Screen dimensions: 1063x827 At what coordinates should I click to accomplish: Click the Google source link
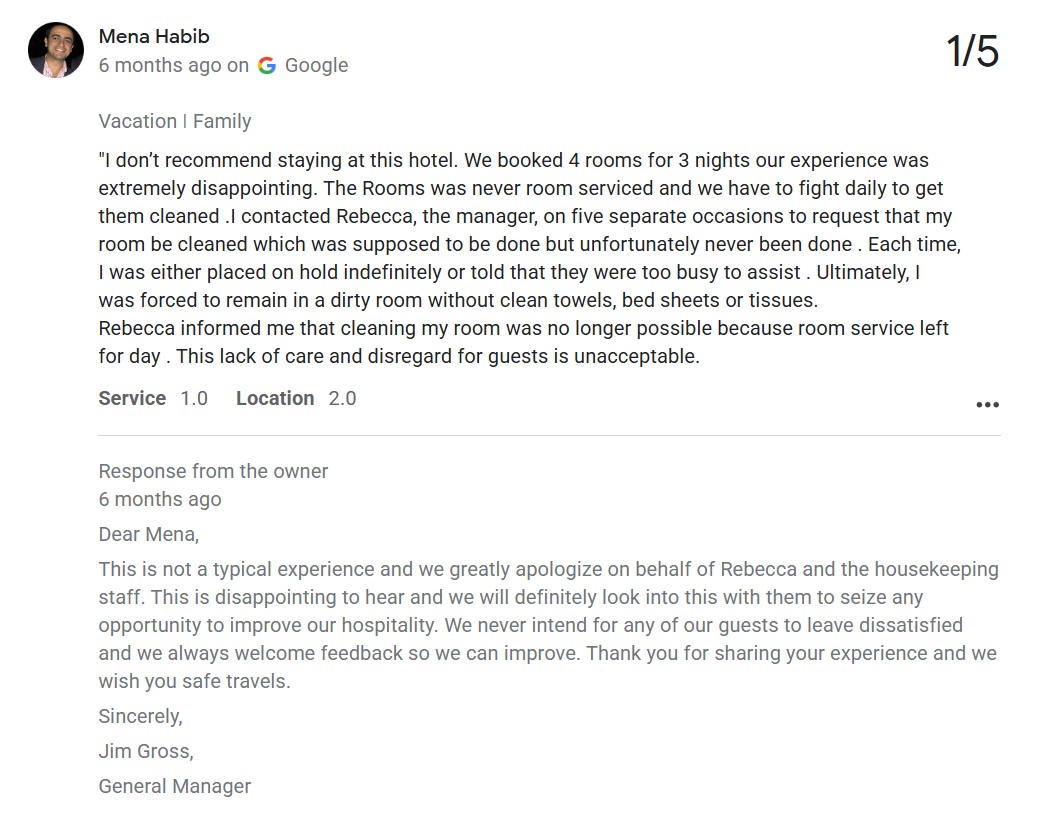[x=316, y=65]
